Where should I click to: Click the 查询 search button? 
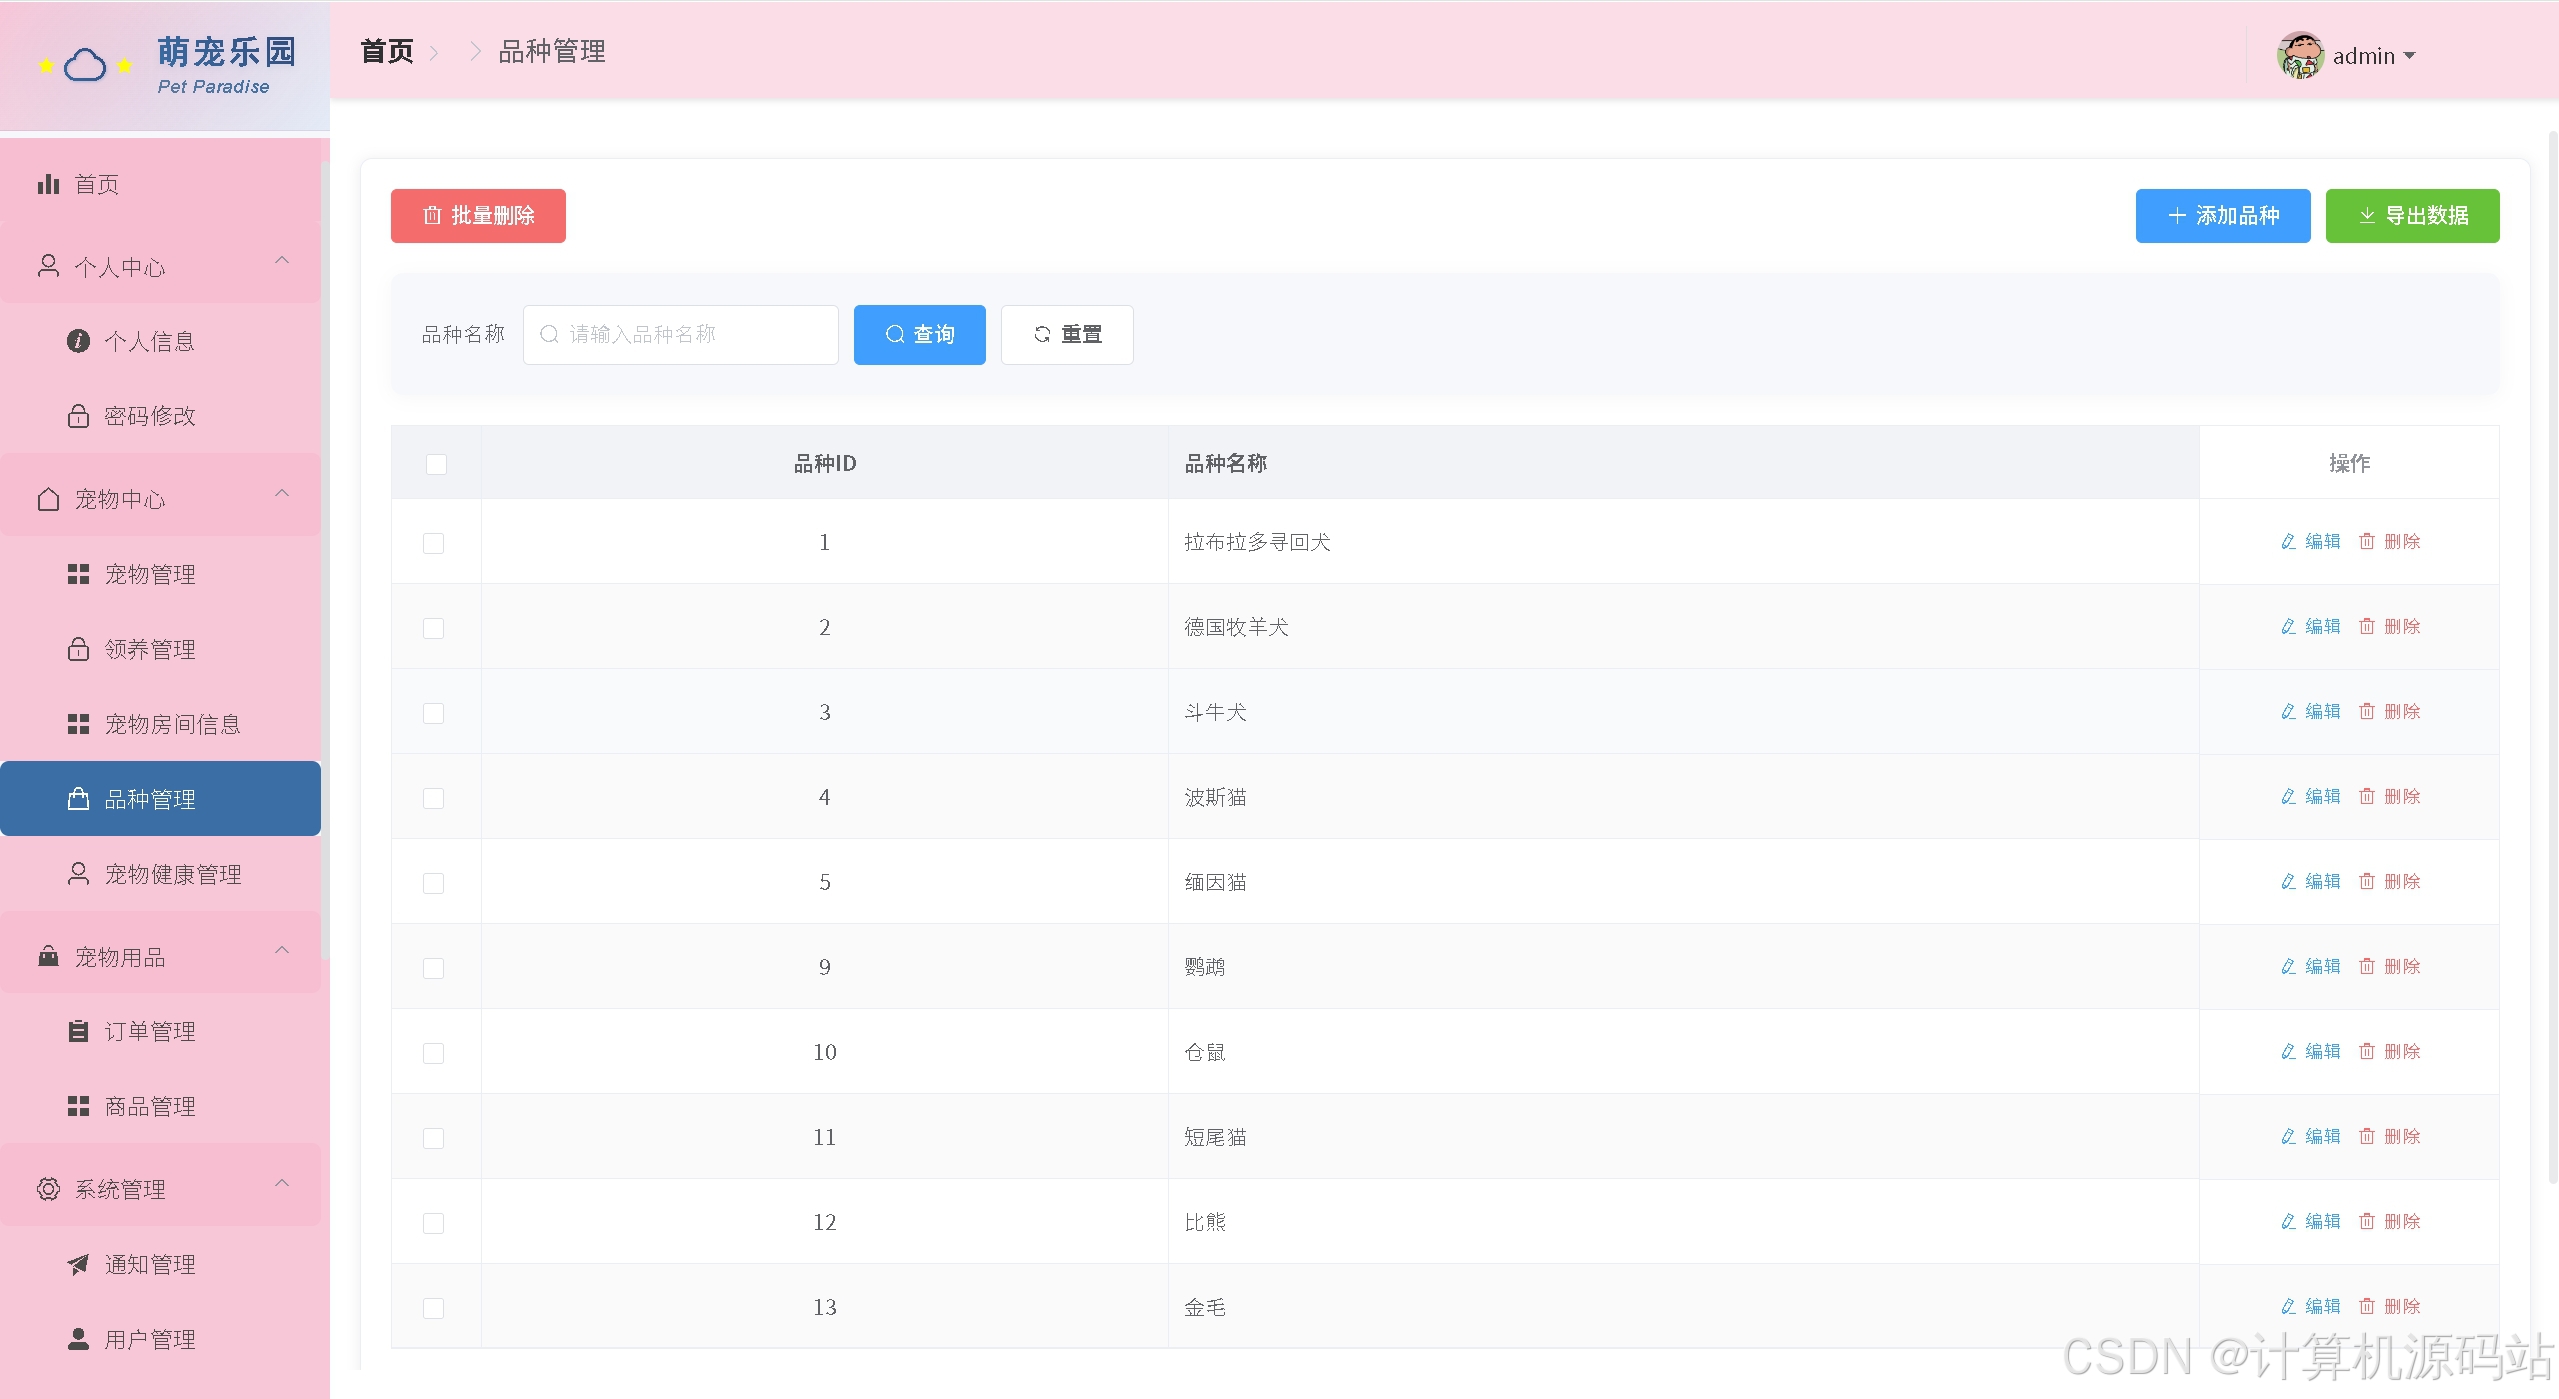pos(919,334)
